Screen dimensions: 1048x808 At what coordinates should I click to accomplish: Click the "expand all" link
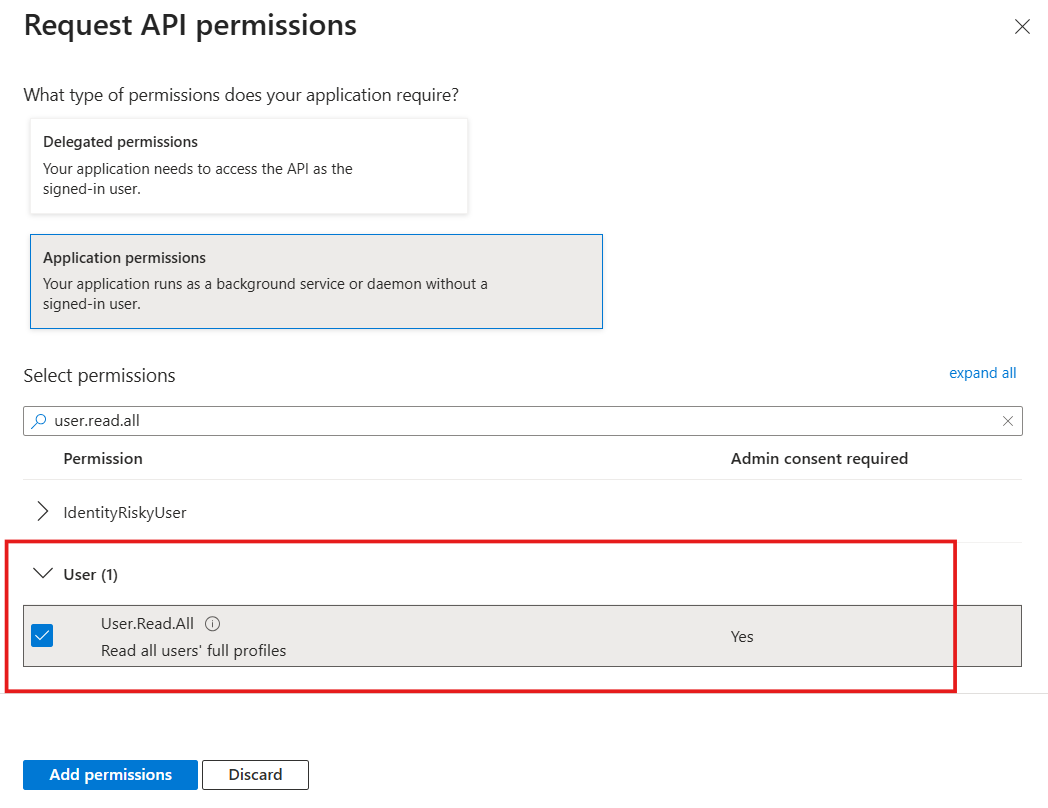[982, 373]
